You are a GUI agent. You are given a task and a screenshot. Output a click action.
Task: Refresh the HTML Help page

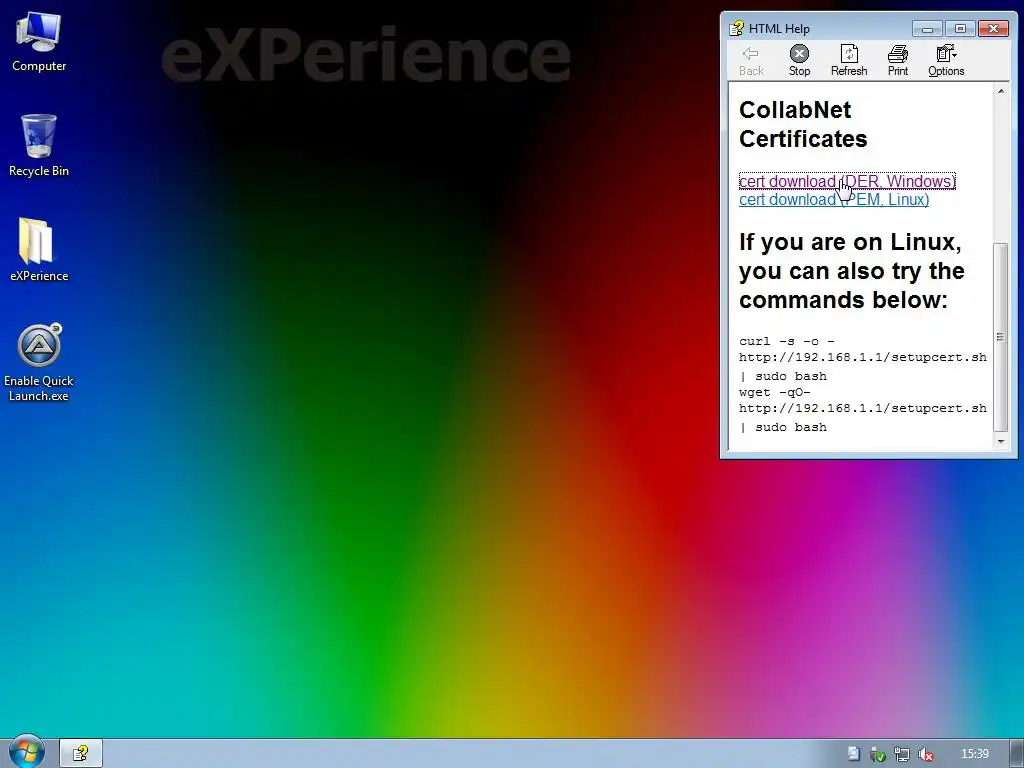tap(849, 61)
